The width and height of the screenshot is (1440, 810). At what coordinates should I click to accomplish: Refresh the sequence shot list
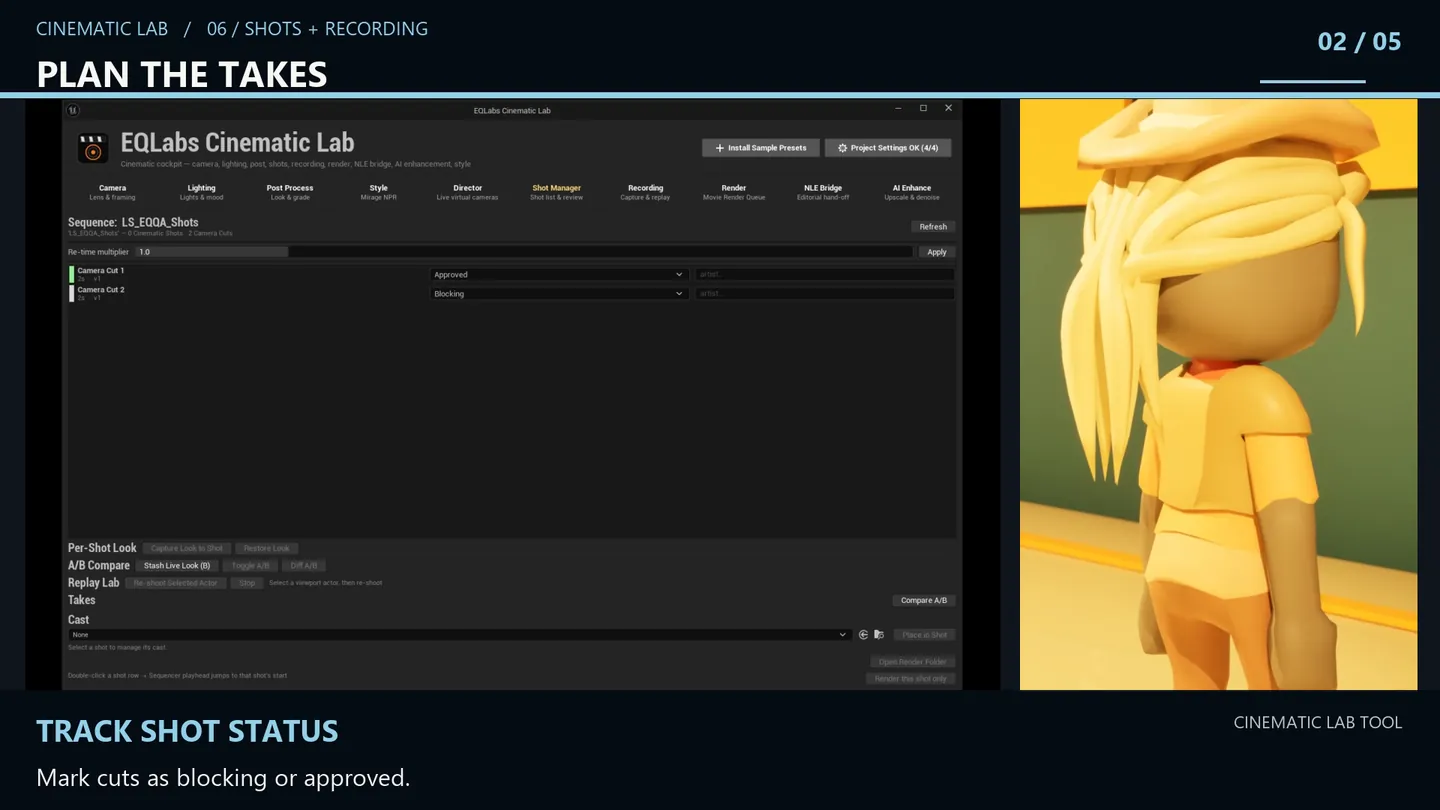(933, 227)
